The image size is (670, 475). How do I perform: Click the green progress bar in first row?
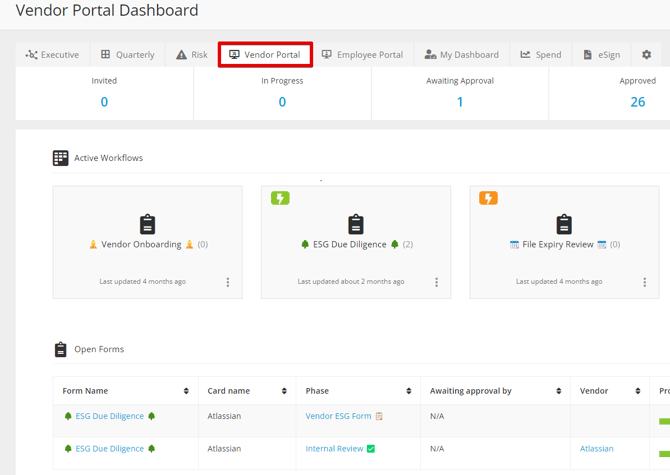coord(664,421)
